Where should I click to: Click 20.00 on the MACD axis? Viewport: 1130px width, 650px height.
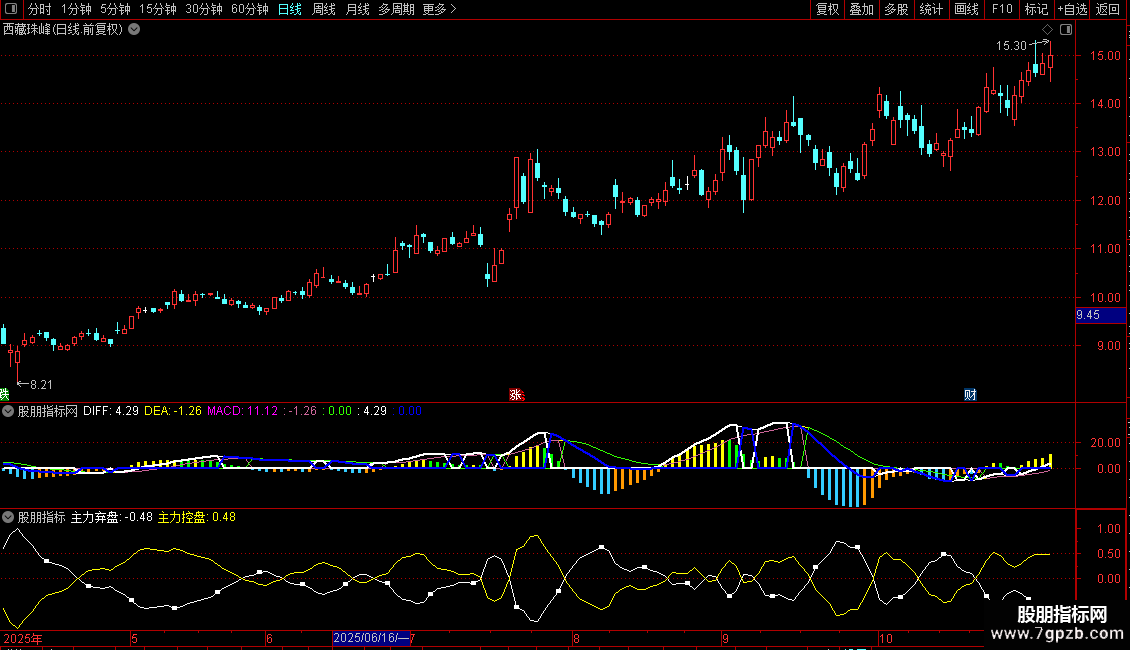coord(1105,442)
